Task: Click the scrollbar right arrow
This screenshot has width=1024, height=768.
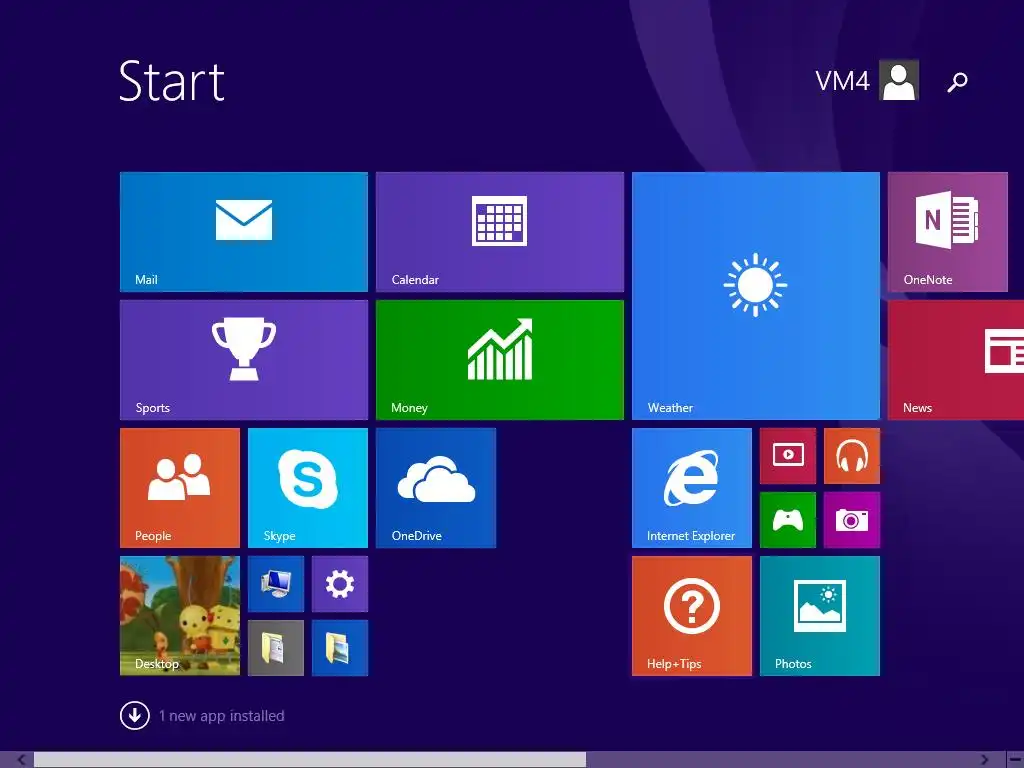Action: [x=985, y=760]
